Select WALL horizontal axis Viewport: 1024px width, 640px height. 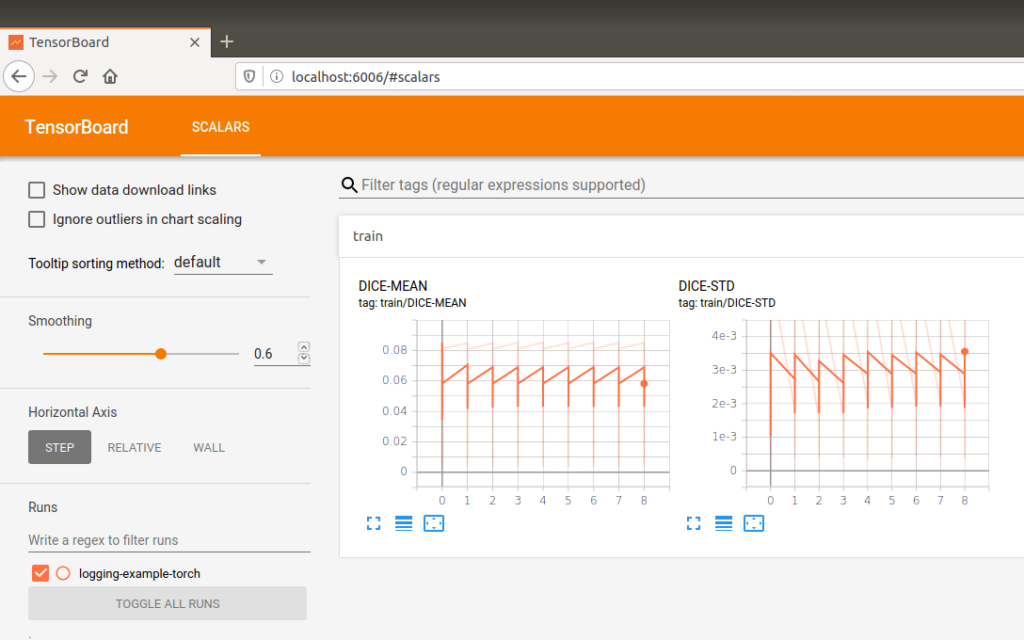[209, 447]
